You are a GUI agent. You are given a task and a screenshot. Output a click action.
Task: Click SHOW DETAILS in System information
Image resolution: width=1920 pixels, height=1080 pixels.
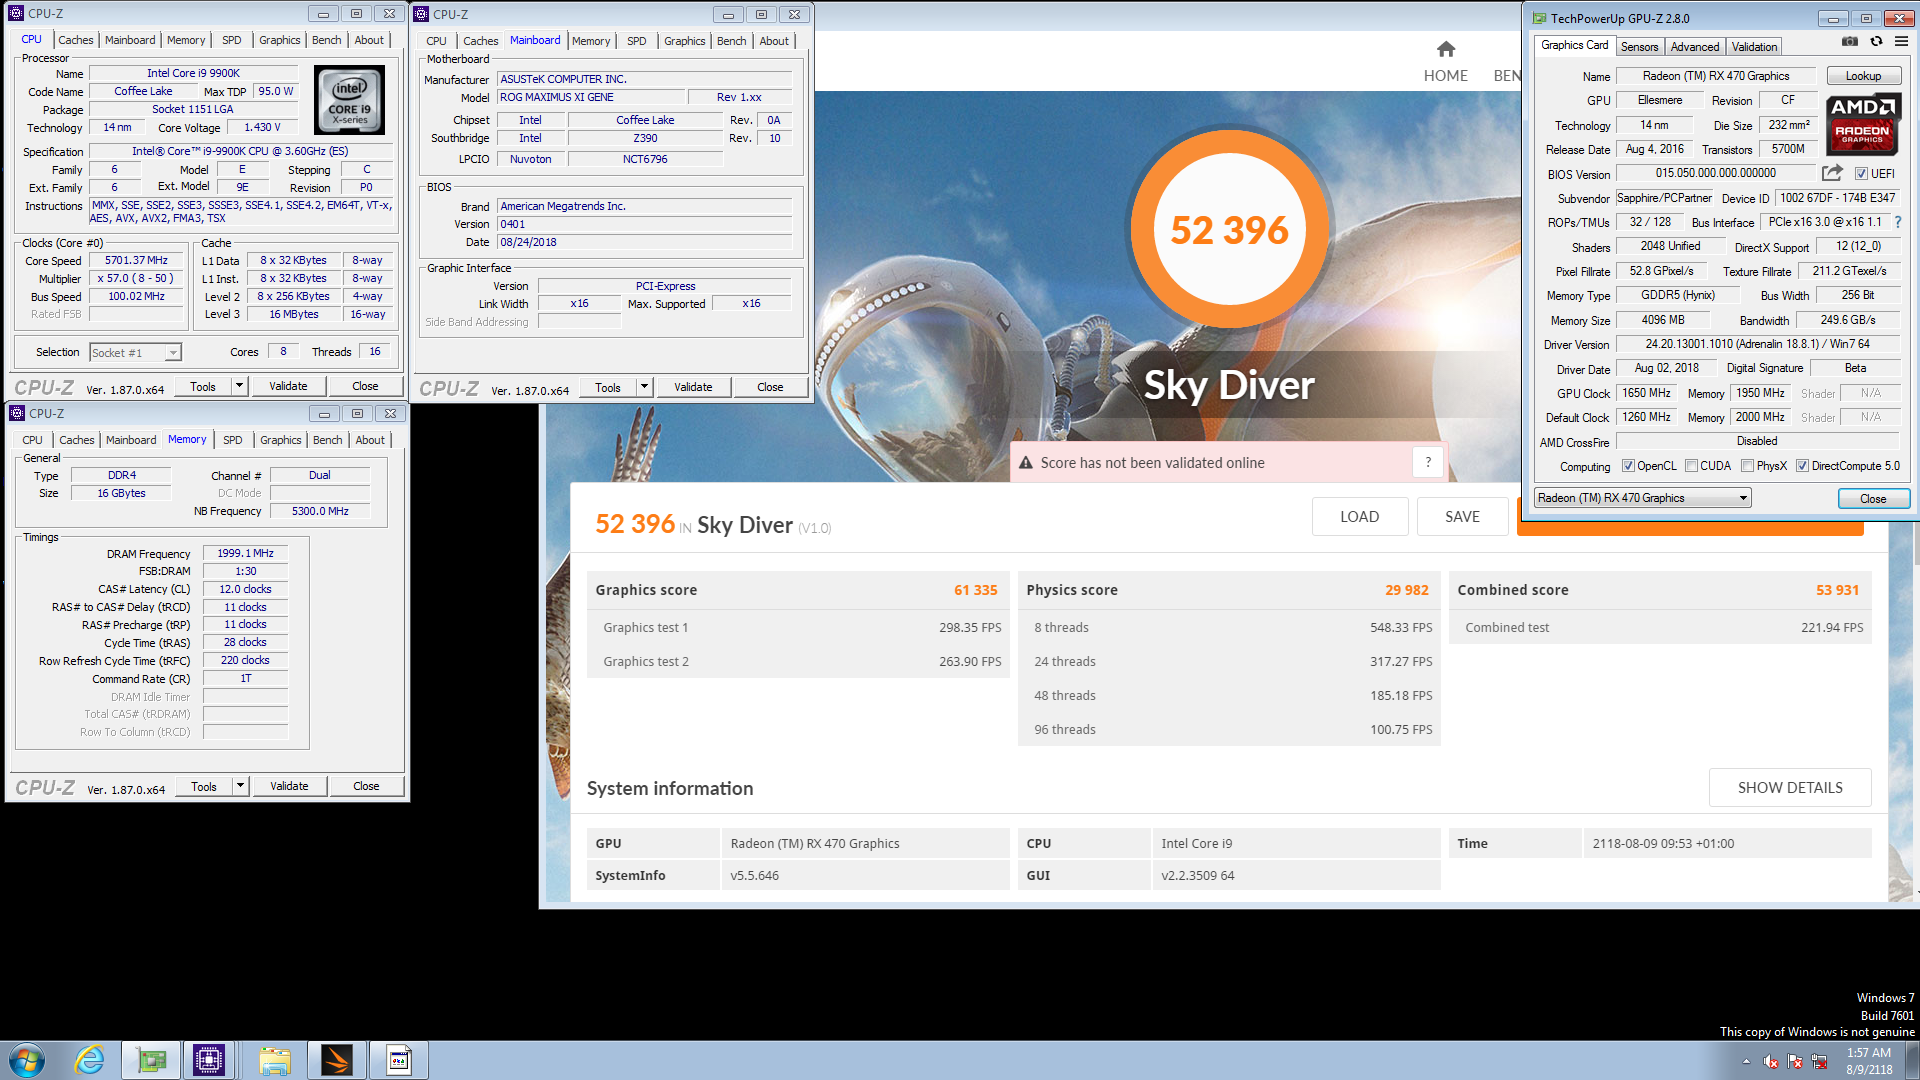1790,788
